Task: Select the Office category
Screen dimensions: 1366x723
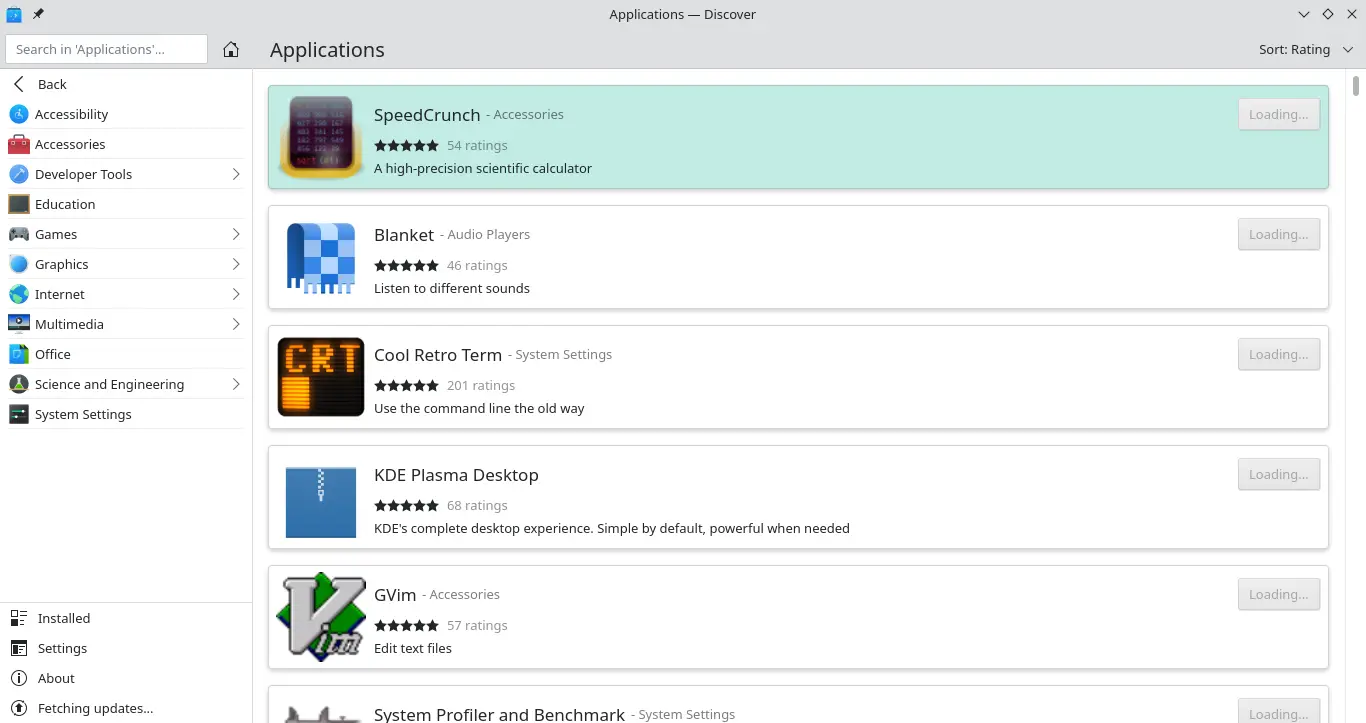Action: (126, 354)
